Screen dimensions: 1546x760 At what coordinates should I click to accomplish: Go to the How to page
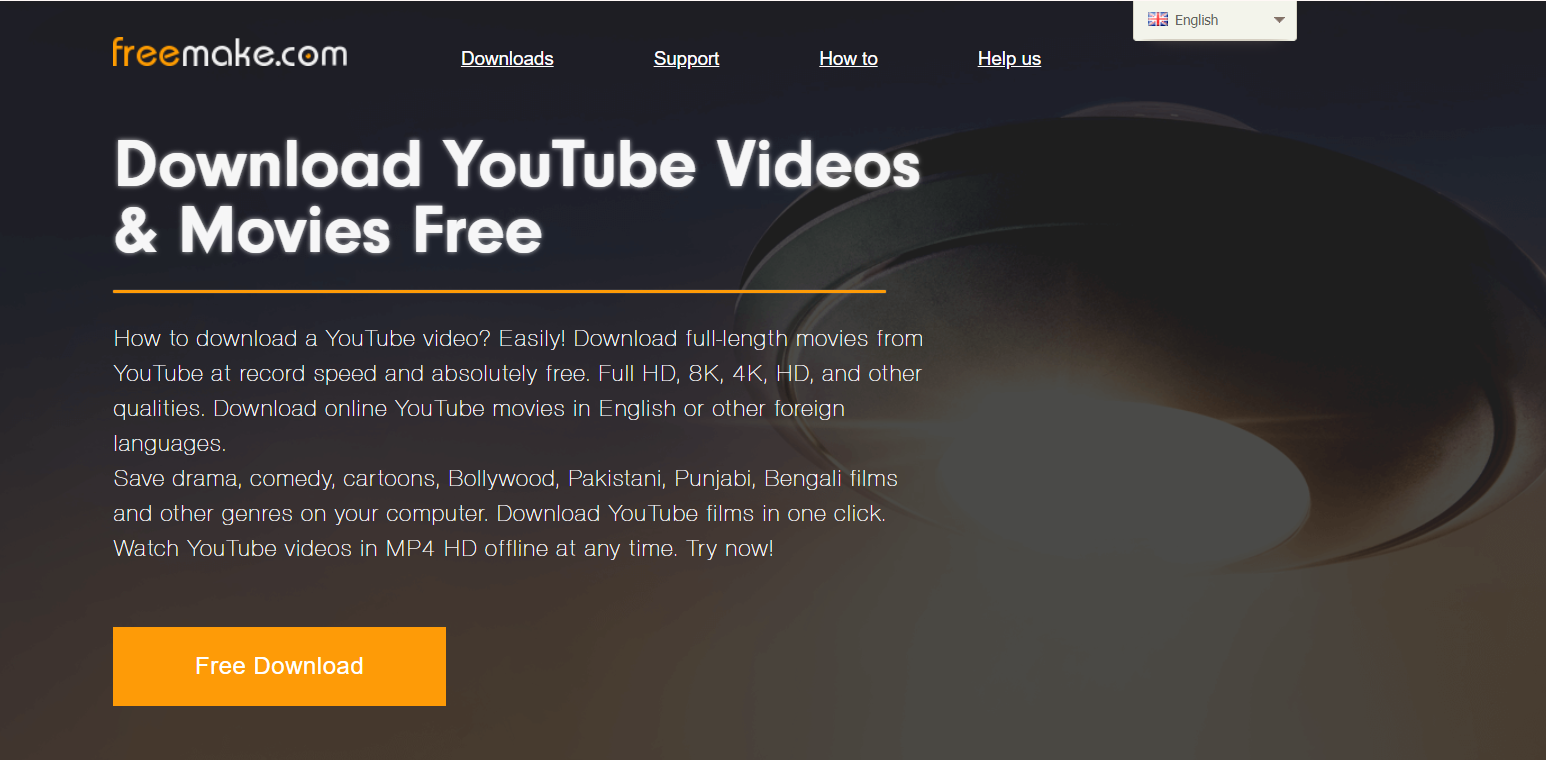tap(848, 59)
